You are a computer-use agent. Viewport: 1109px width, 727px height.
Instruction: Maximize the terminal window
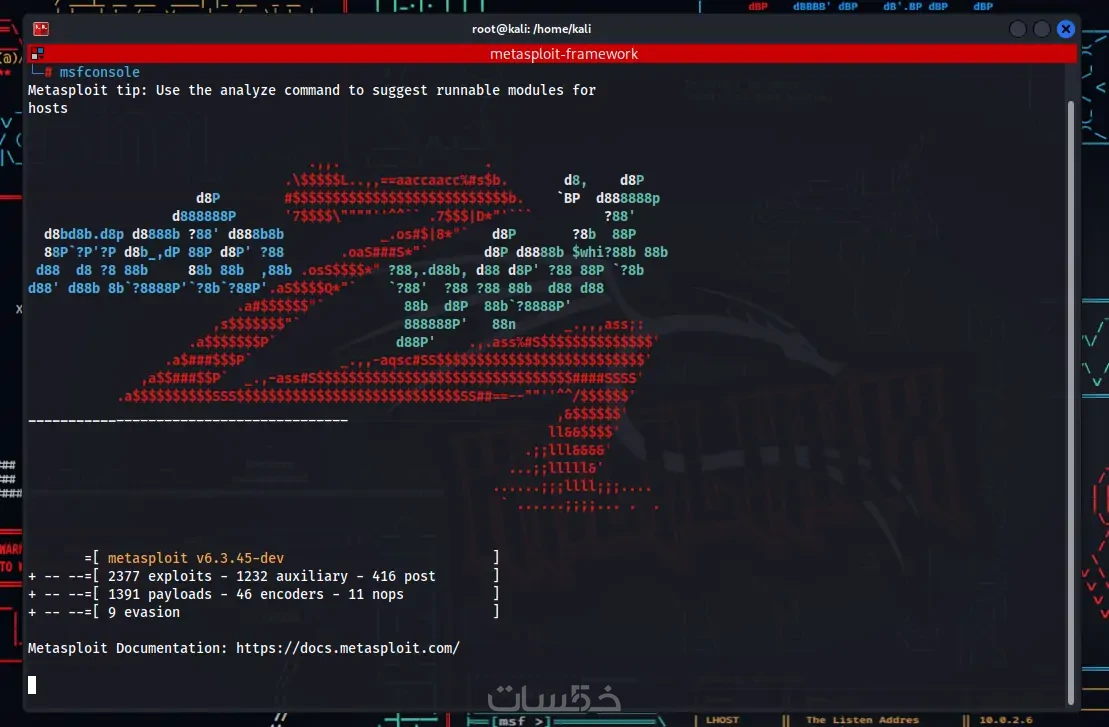click(1042, 29)
